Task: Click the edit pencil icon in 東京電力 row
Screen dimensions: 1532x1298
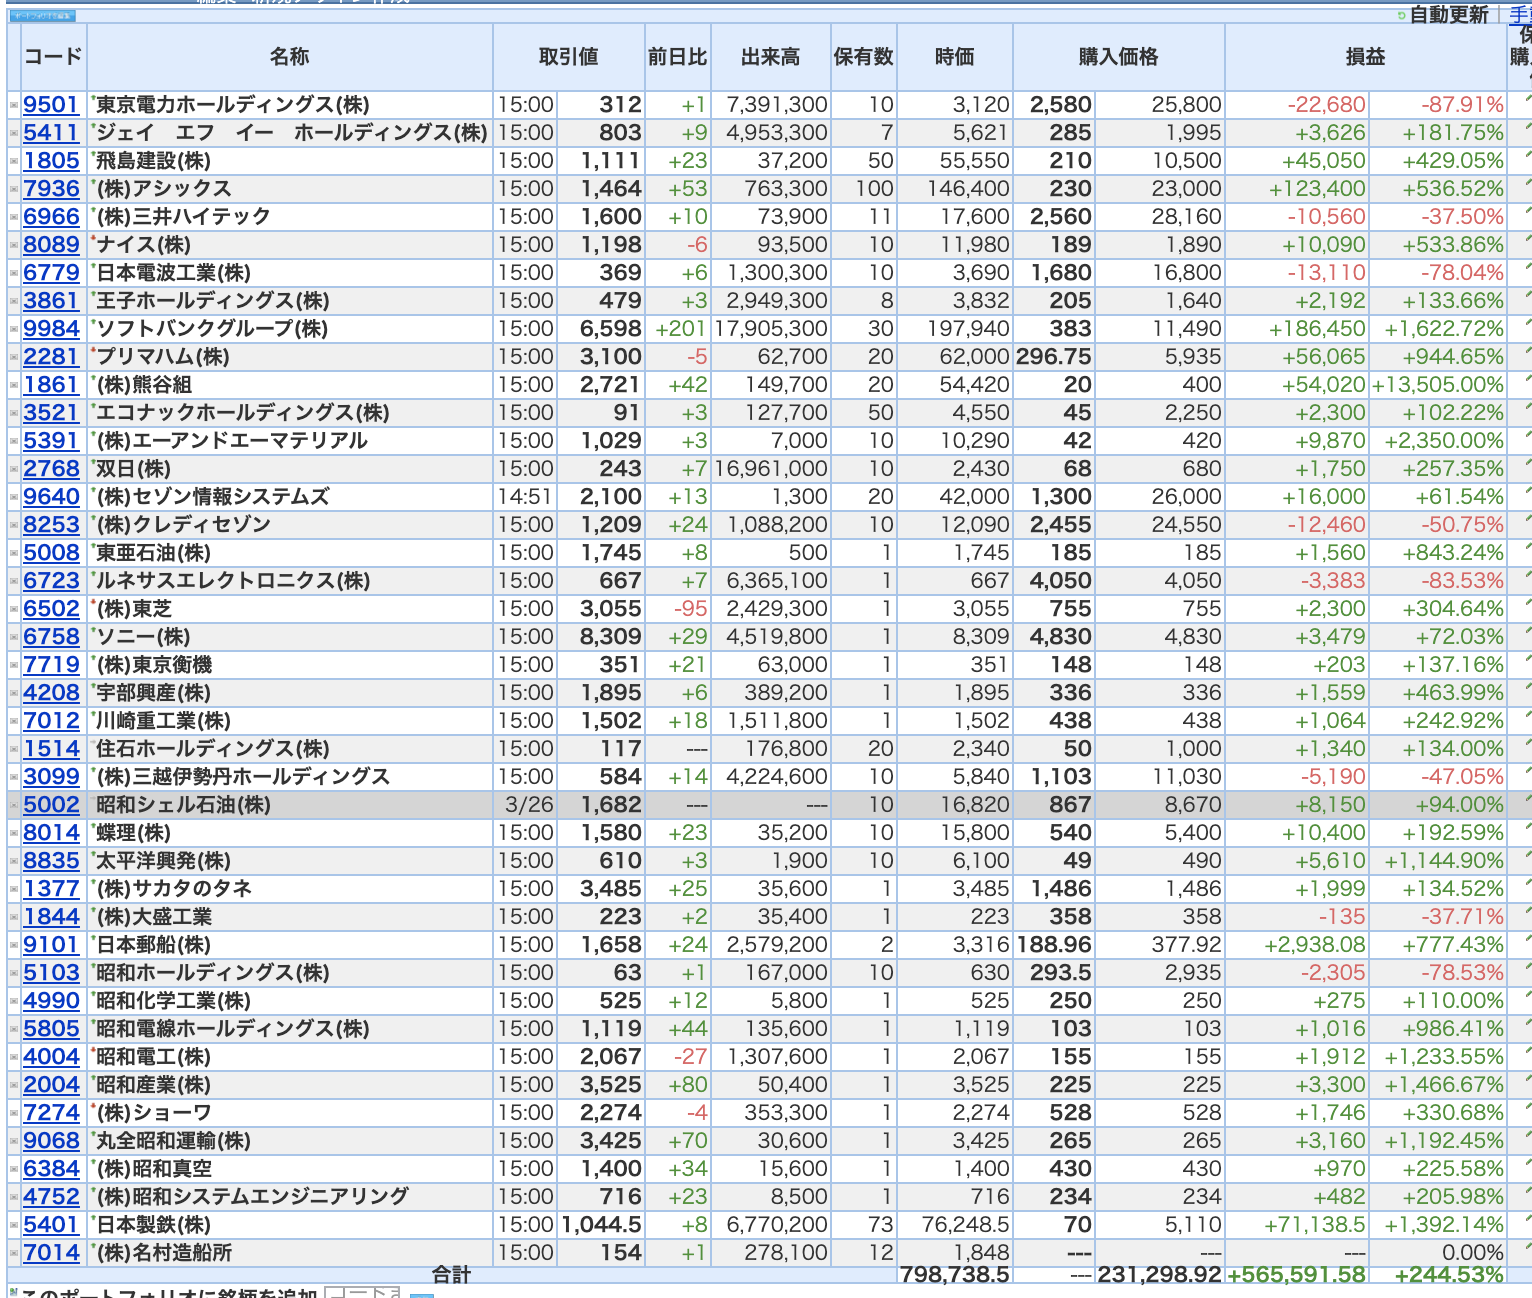Action: [1527, 98]
